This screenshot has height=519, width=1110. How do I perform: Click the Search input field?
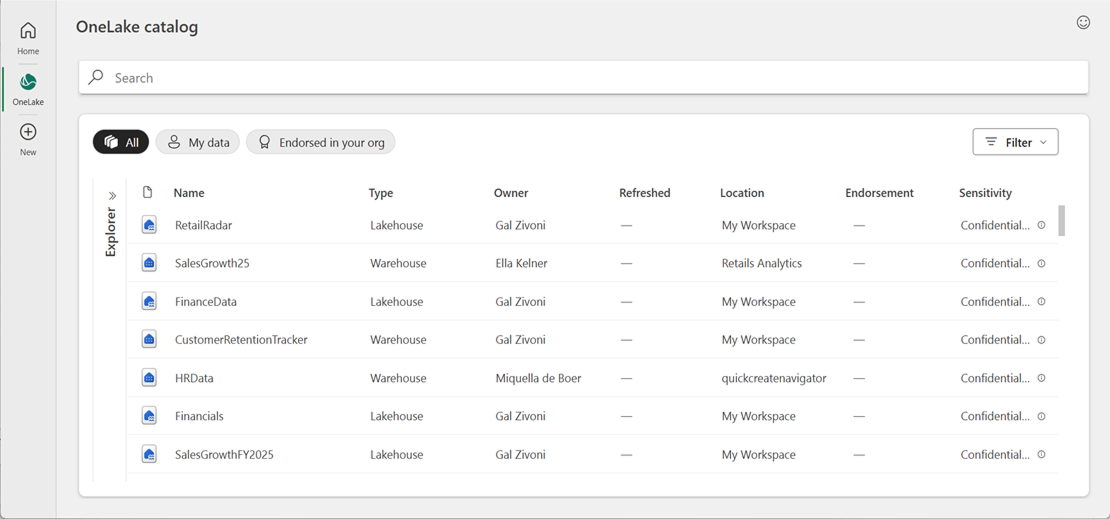click(583, 78)
